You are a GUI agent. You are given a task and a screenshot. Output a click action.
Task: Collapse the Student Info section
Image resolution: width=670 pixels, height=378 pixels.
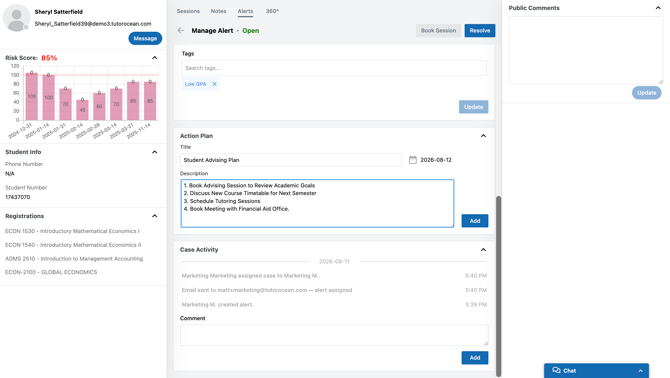point(155,152)
